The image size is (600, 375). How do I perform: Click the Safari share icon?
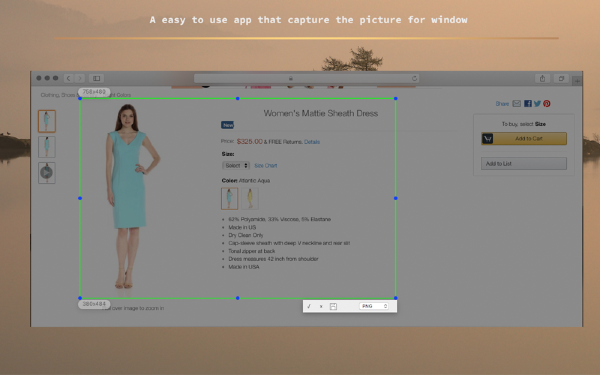(542, 78)
